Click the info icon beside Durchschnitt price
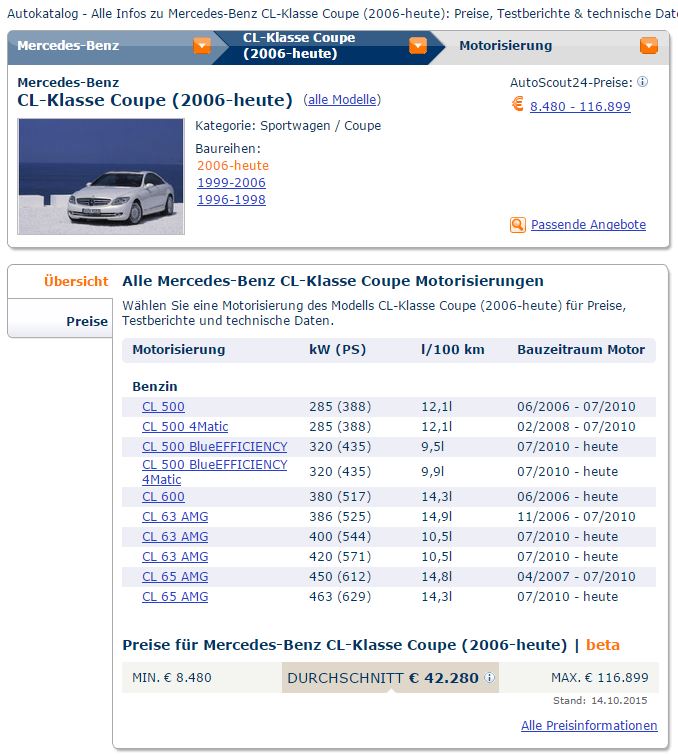The height and width of the screenshot is (754, 678). [x=489, y=677]
